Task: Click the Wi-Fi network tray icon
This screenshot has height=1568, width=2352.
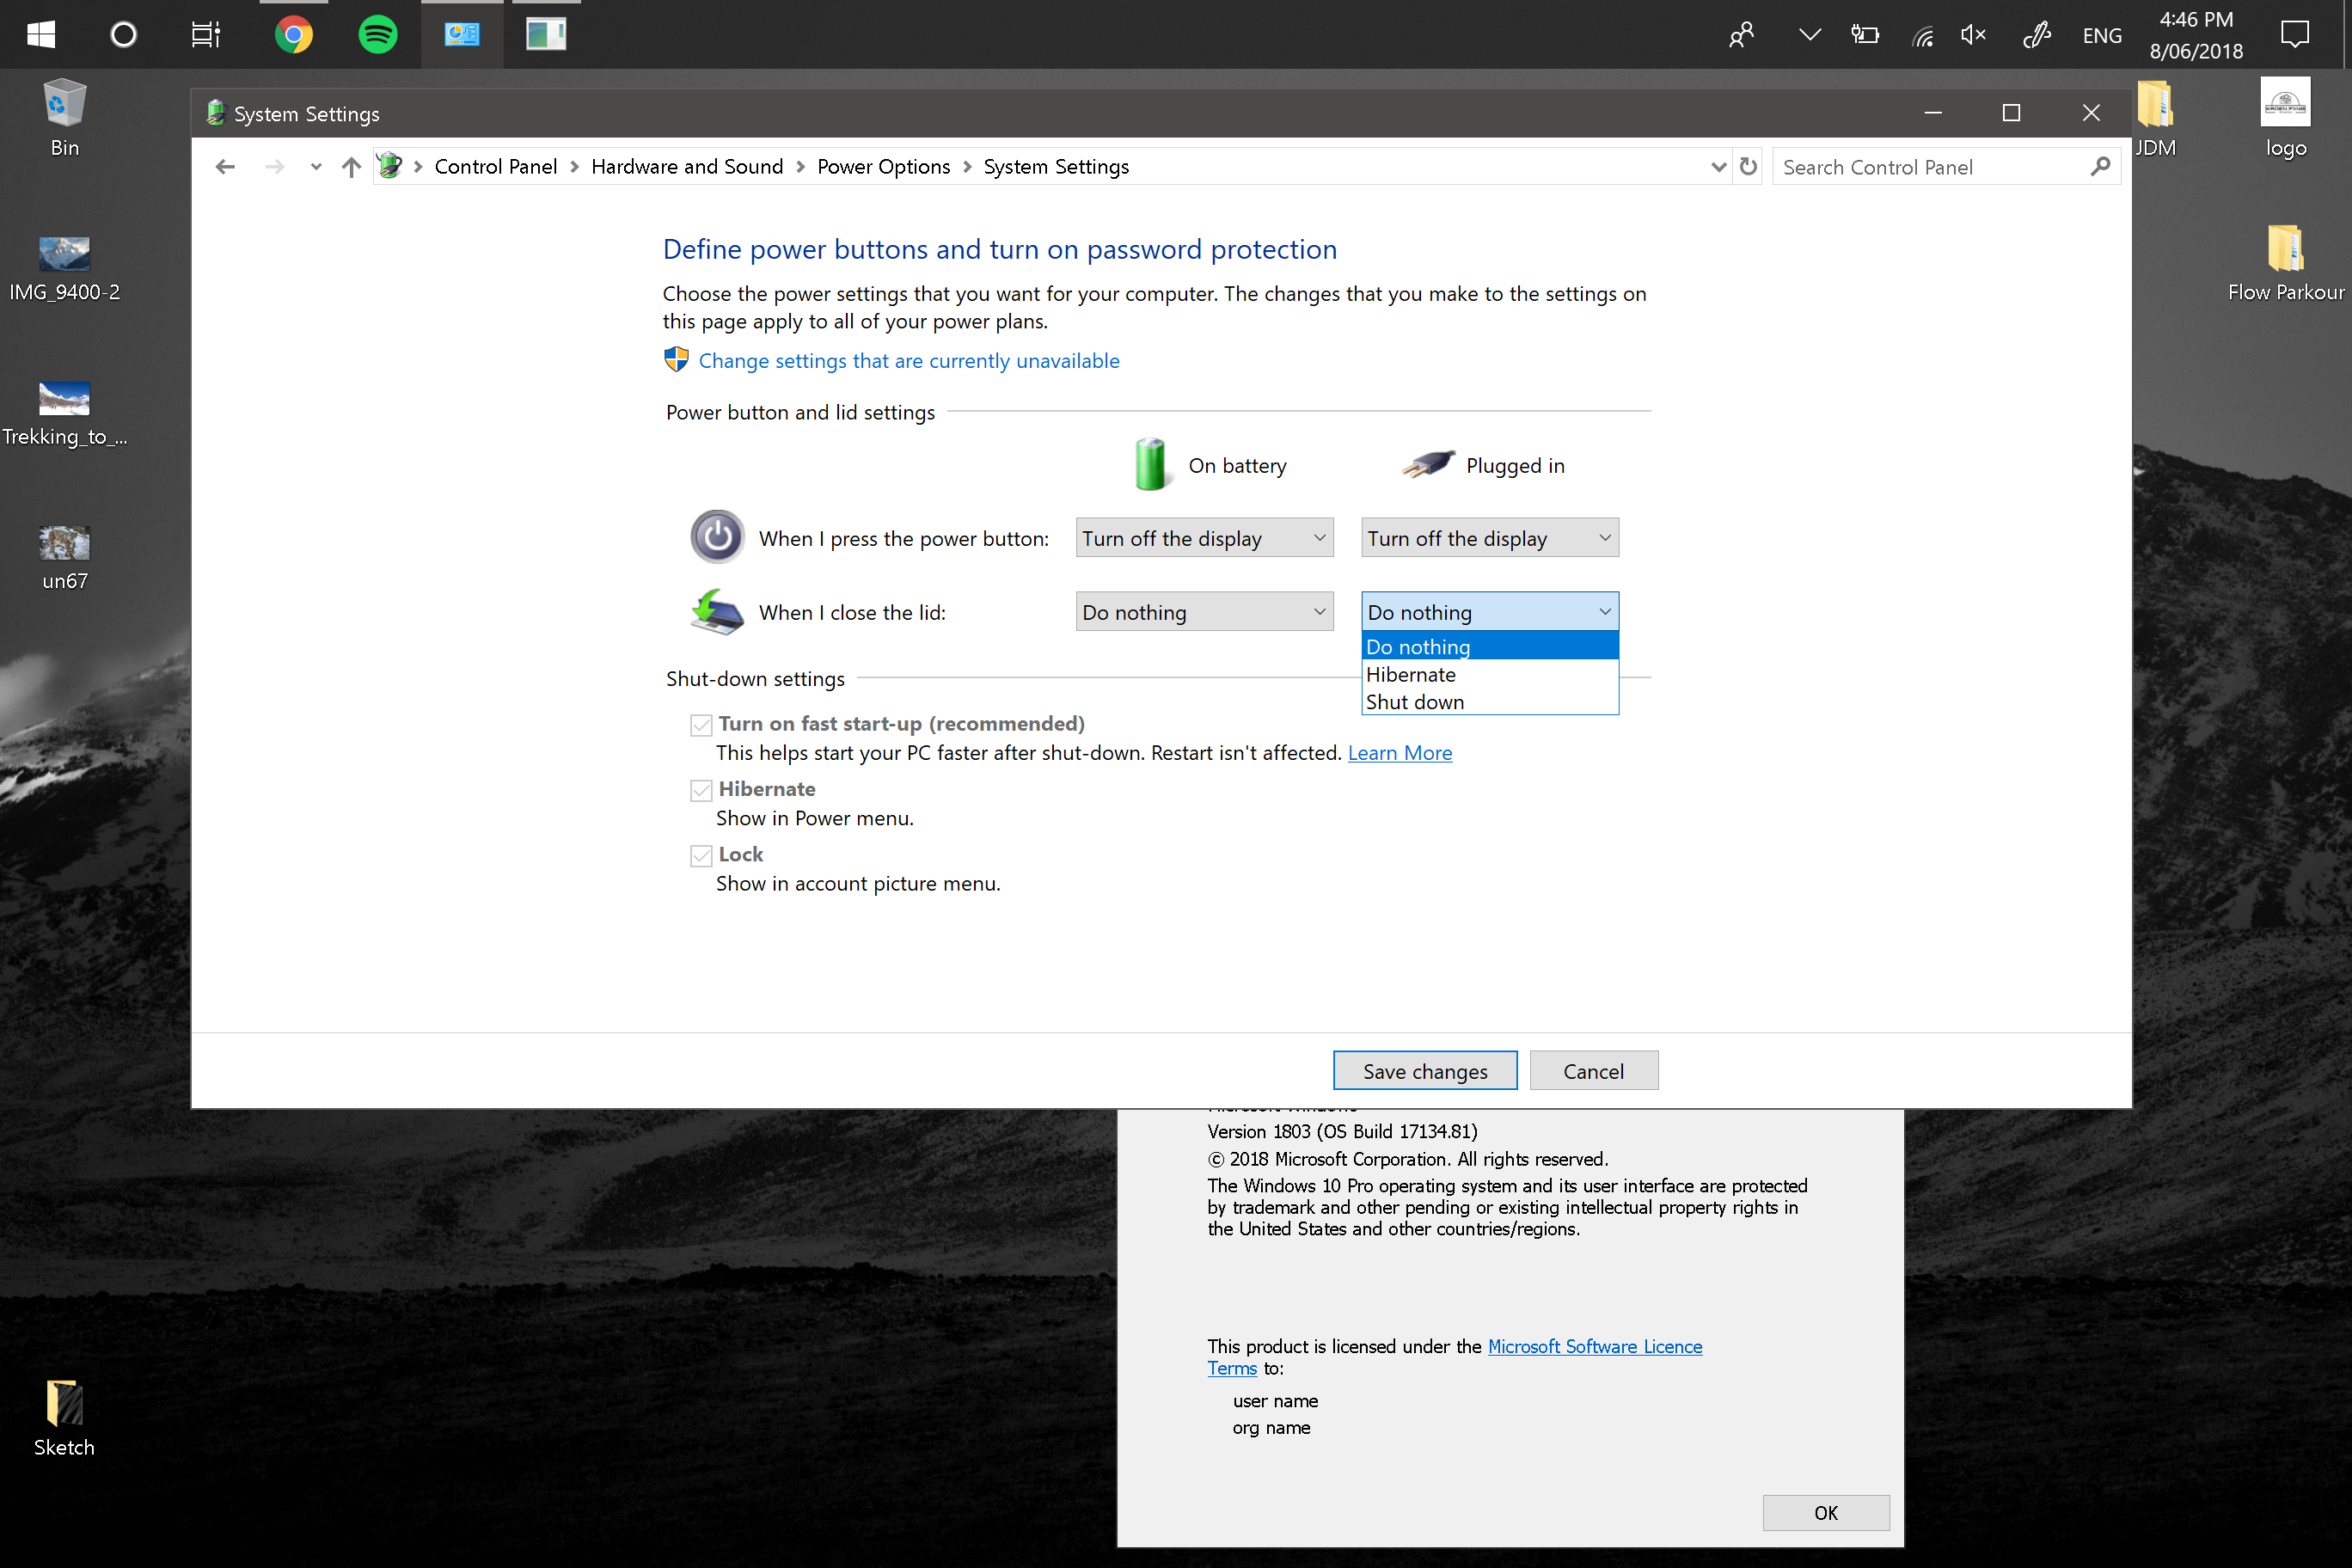Action: 1922,37
